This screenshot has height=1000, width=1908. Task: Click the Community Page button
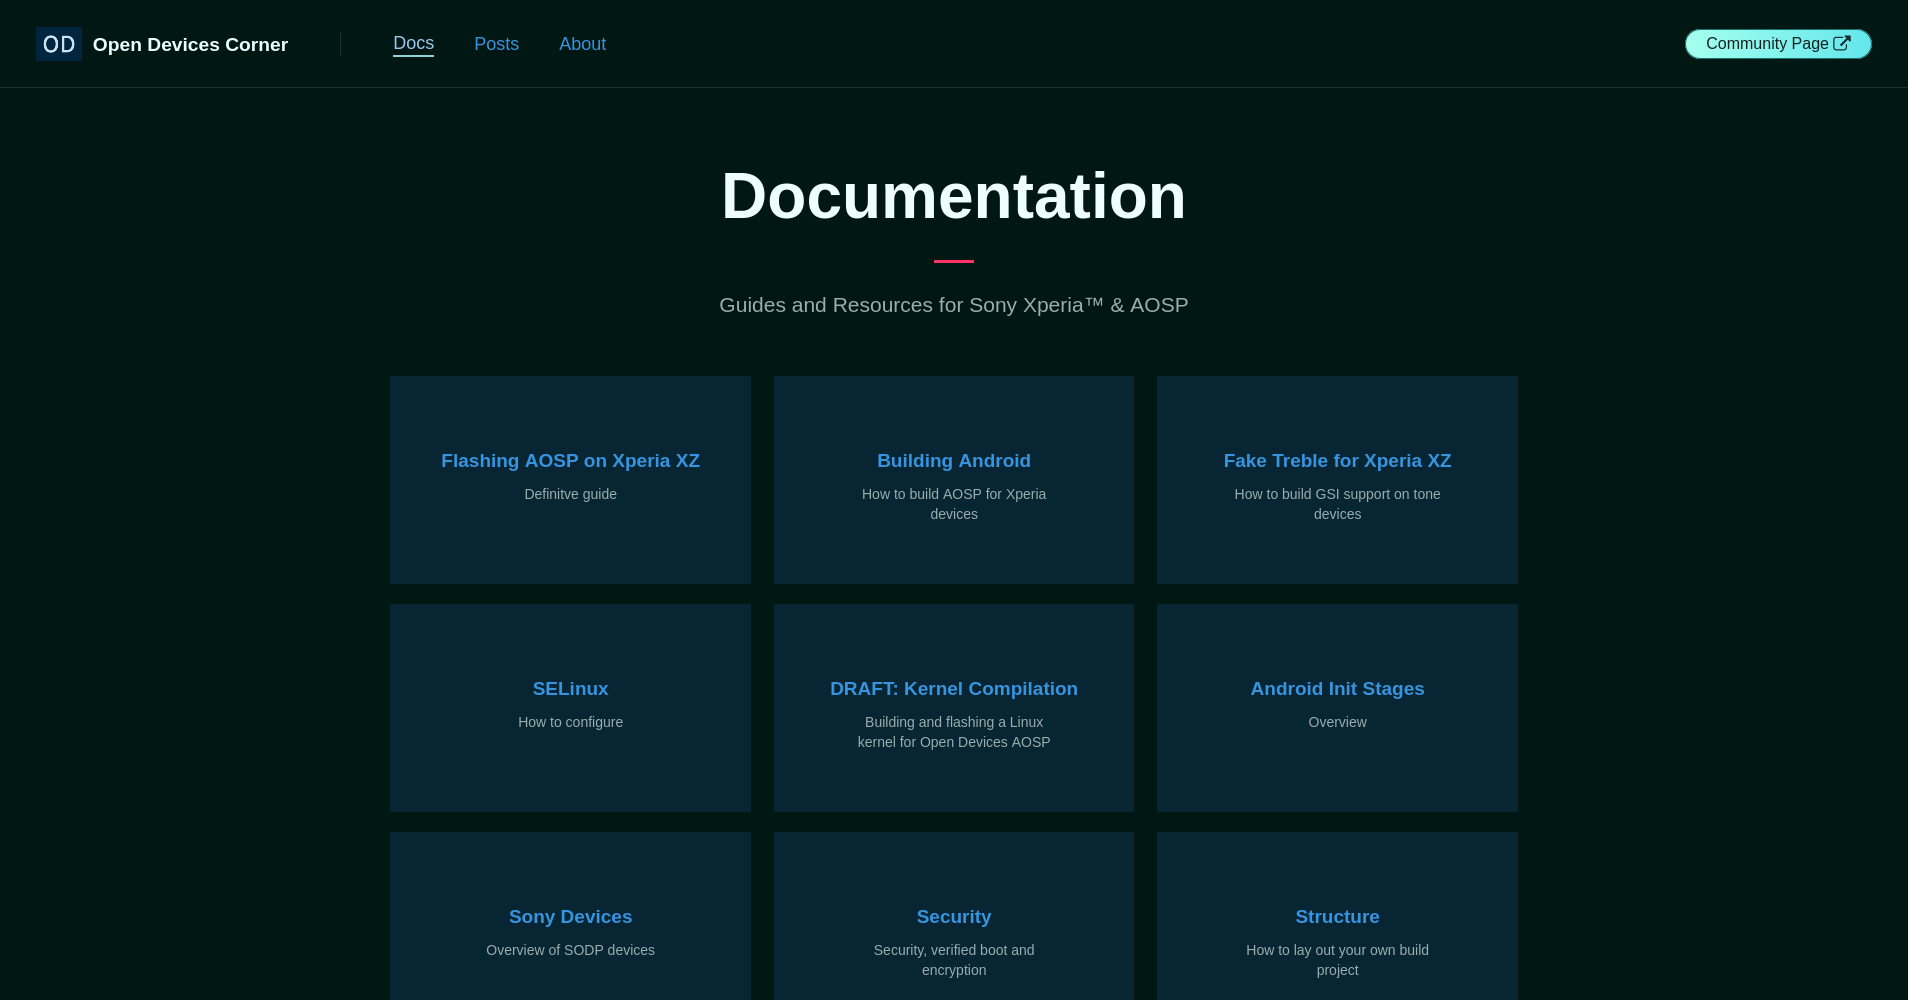[x=1778, y=44]
